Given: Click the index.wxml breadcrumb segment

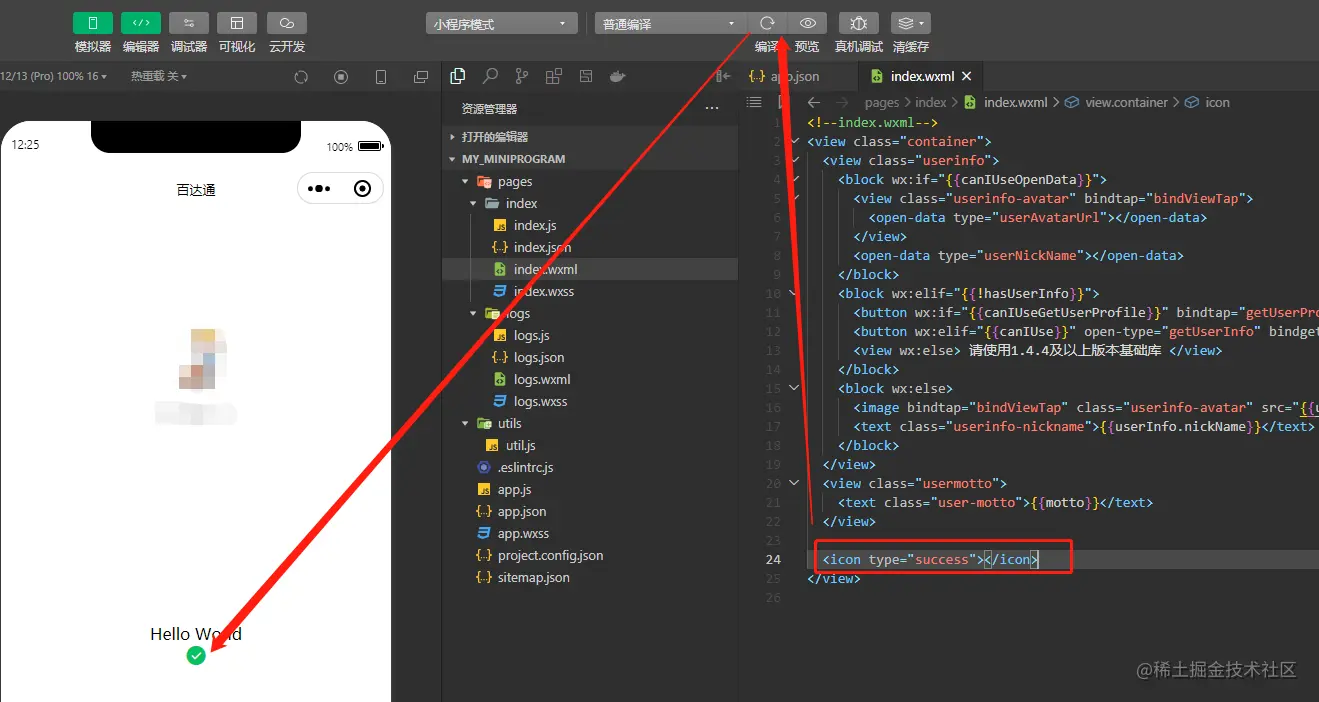Looking at the screenshot, I should 1006,102.
